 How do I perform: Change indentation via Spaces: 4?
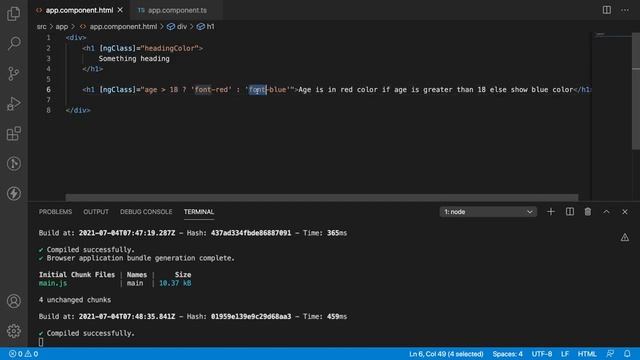pos(507,354)
